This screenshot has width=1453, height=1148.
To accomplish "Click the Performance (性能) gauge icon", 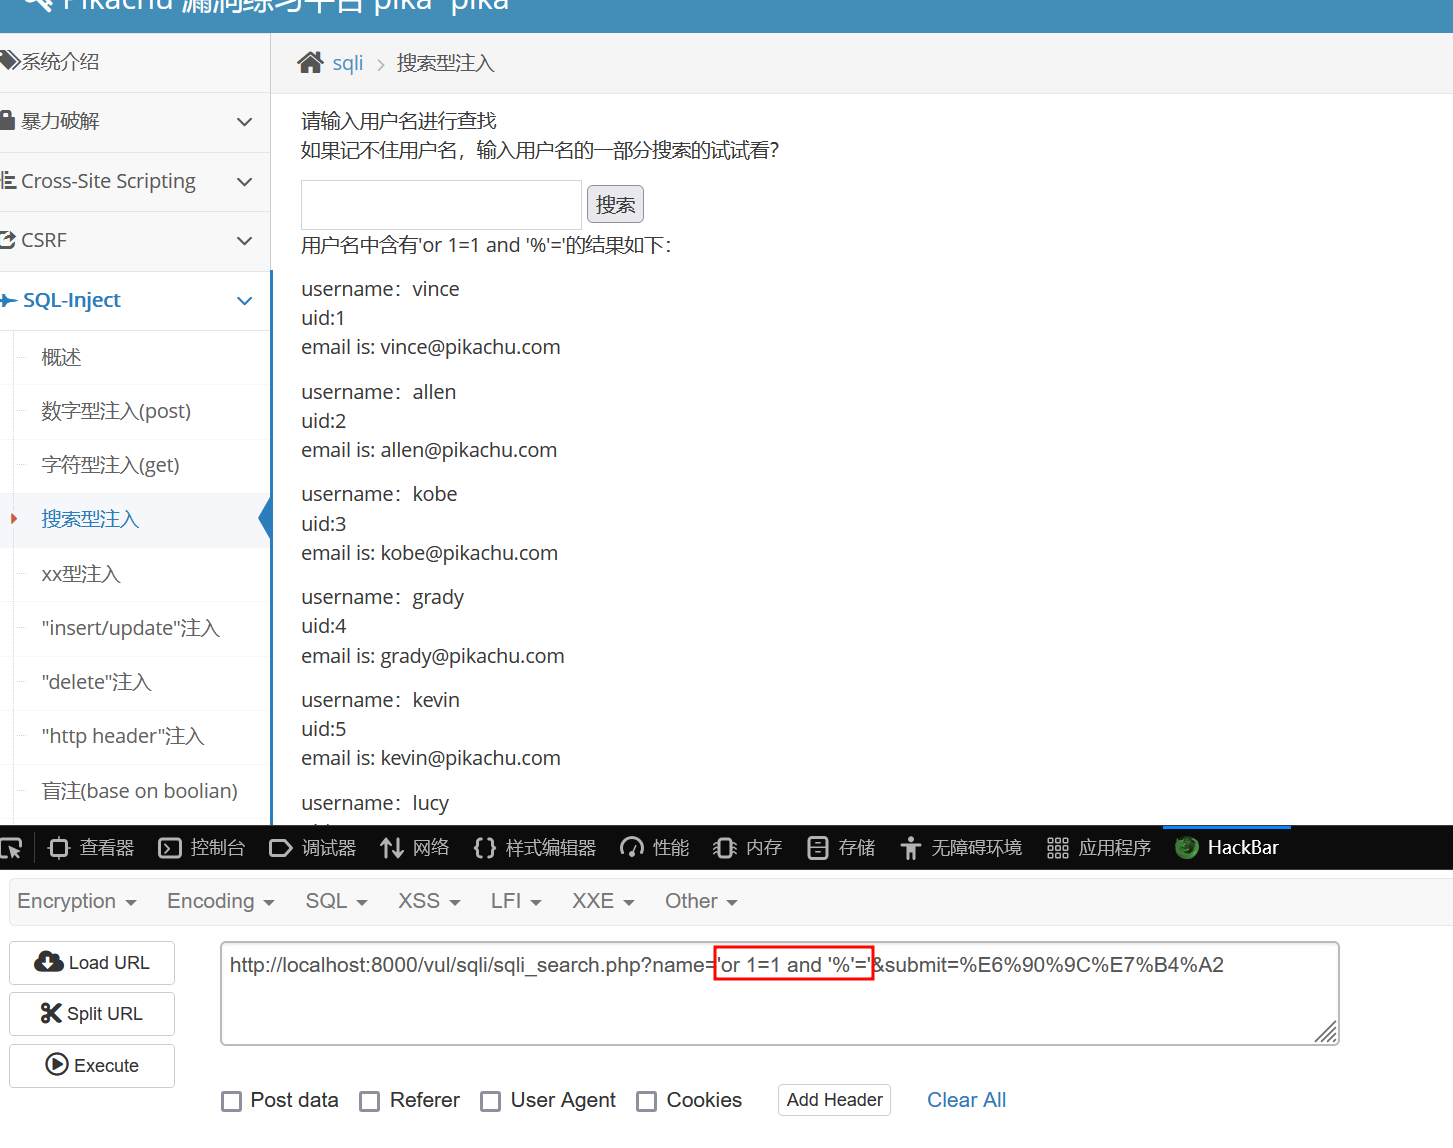I will [632, 848].
